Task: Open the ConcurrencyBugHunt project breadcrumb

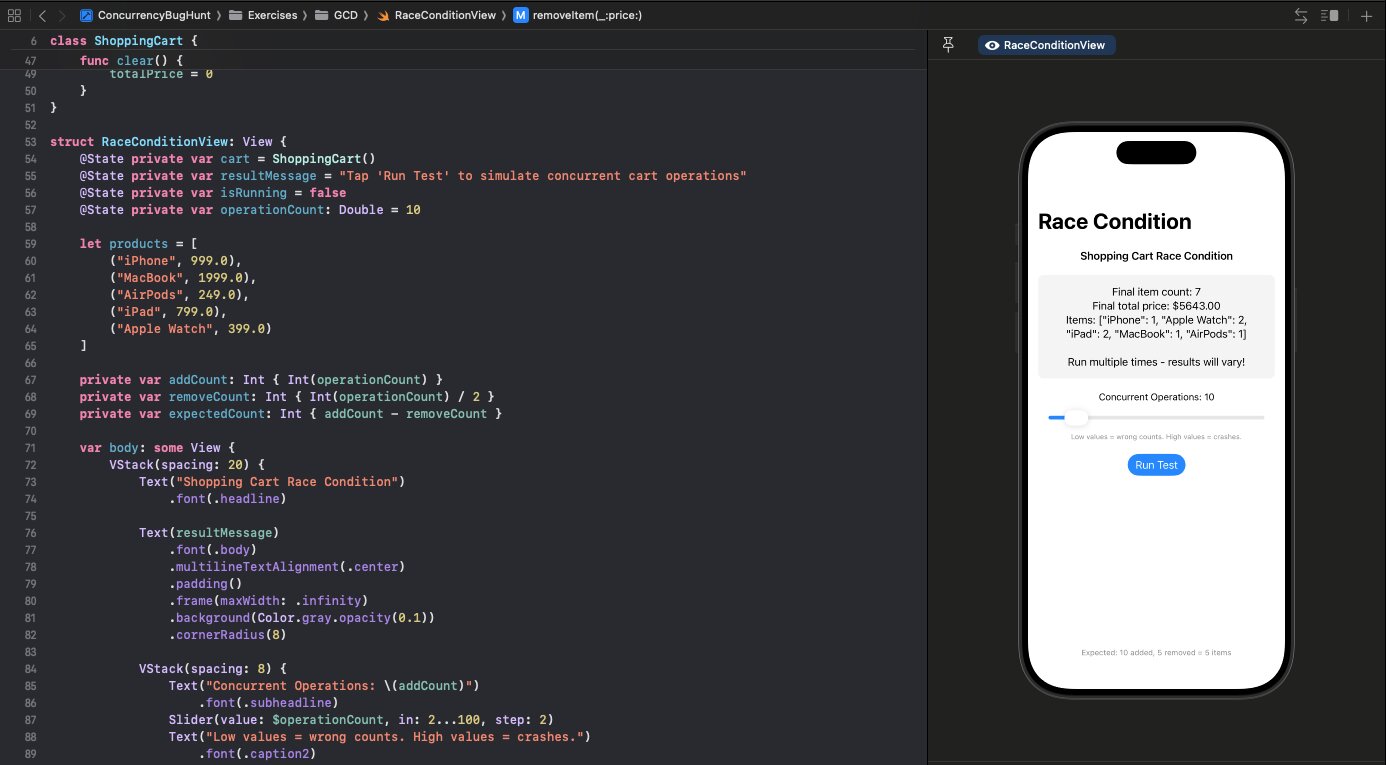Action: [x=154, y=16]
